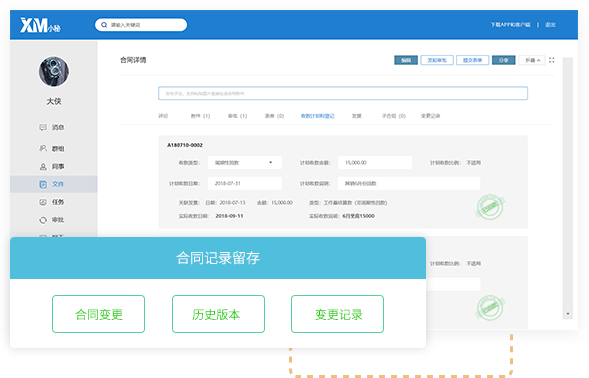Click the 提交表单 button
This screenshot has width=589, height=378.
(472, 60)
